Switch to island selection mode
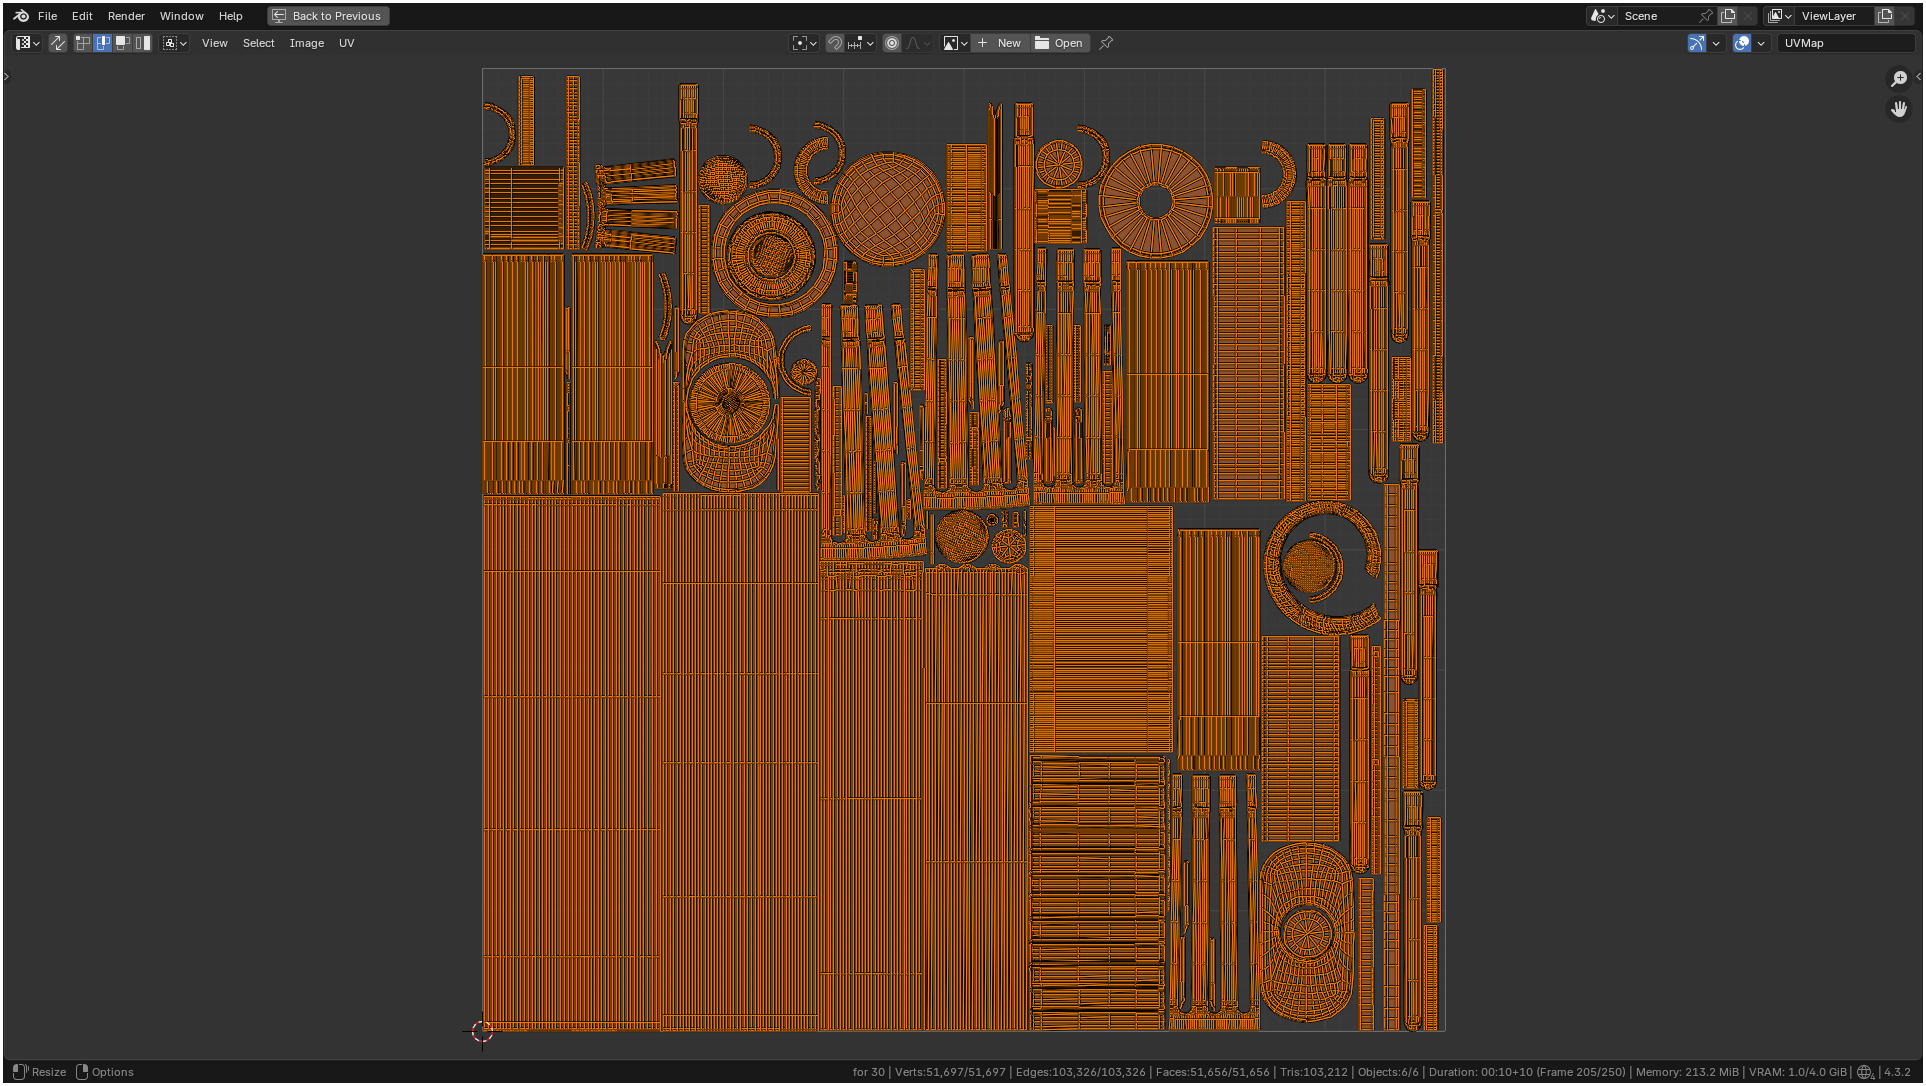The width and height of the screenshot is (1926, 1086). click(143, 43)
